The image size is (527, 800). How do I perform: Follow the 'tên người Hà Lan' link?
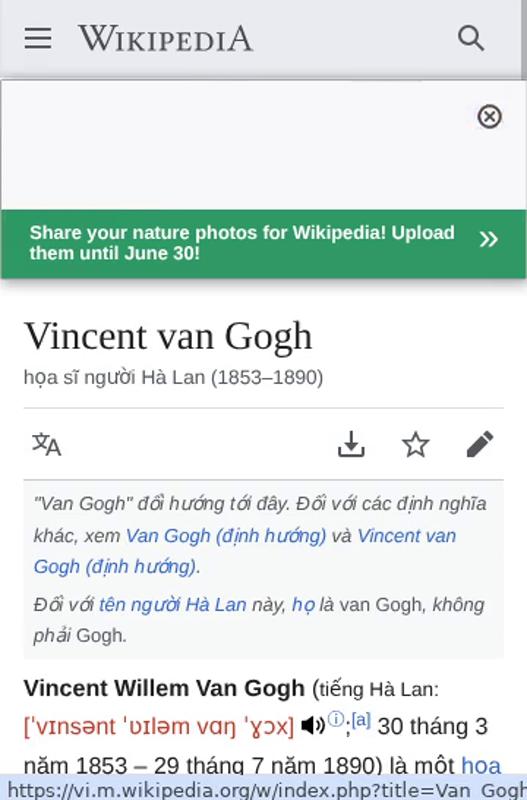(x=172, y=605)
